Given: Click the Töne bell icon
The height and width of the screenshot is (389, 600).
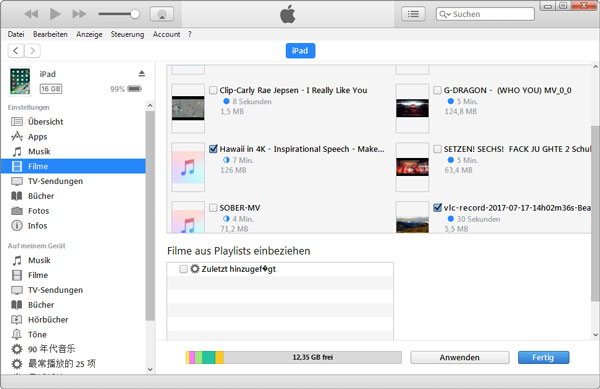Looking at the screenshot, I should coord(16,334).
